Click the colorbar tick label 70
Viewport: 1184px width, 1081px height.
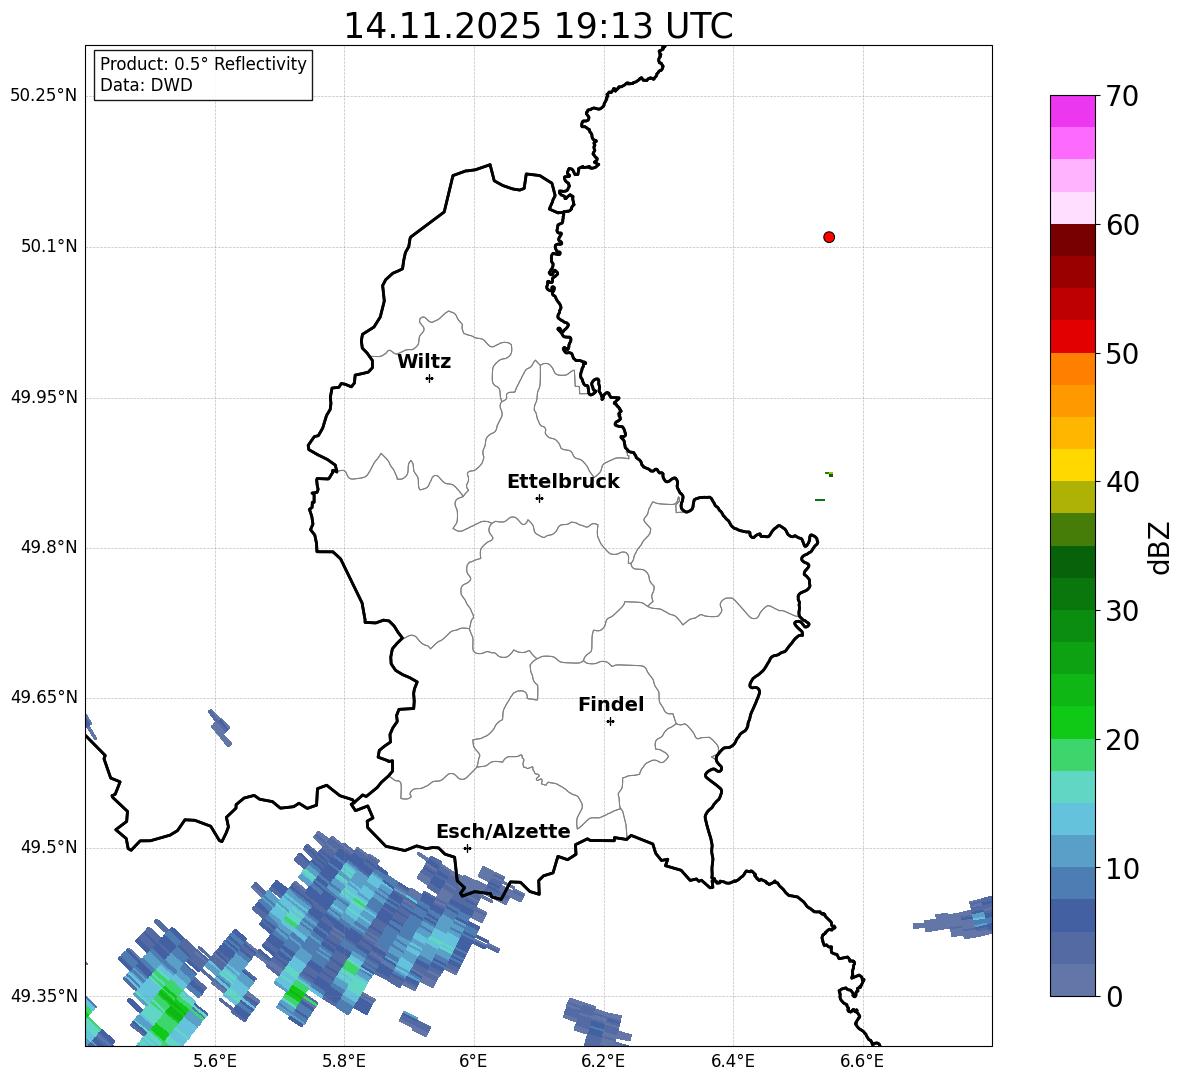click(x=1122, y=97)
